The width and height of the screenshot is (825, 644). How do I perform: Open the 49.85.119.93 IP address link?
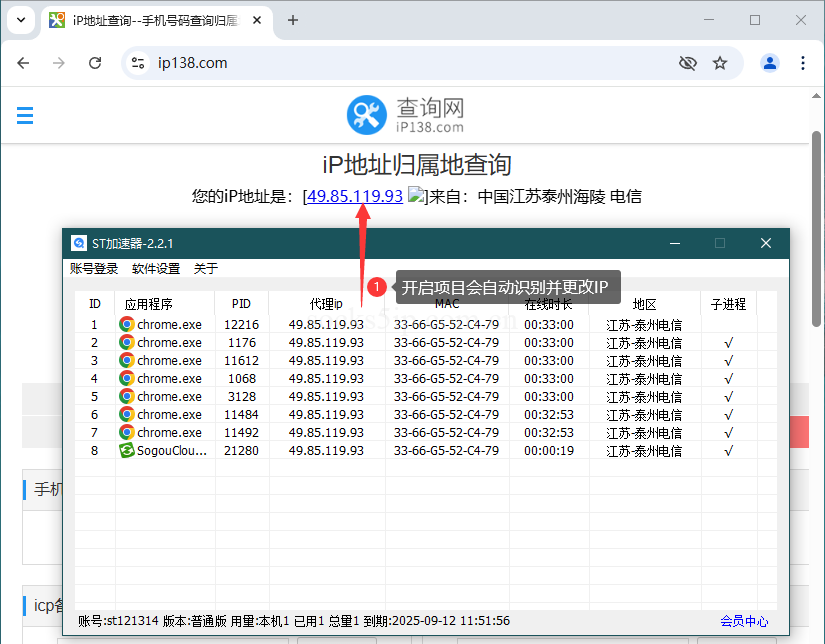pyautogui.click(x=353, y=196)
